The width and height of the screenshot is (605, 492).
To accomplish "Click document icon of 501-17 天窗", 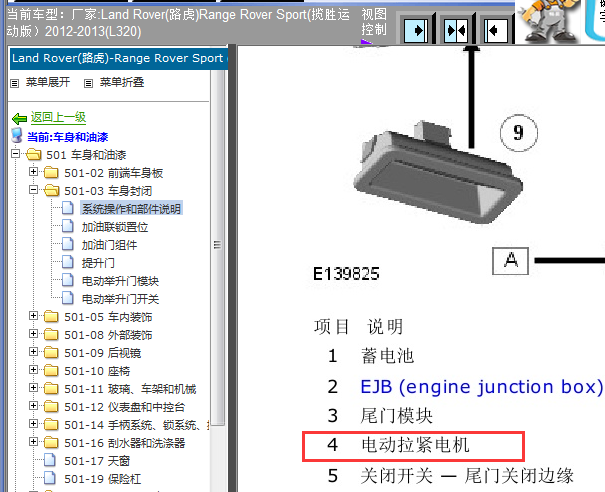I will click(49, 460).
